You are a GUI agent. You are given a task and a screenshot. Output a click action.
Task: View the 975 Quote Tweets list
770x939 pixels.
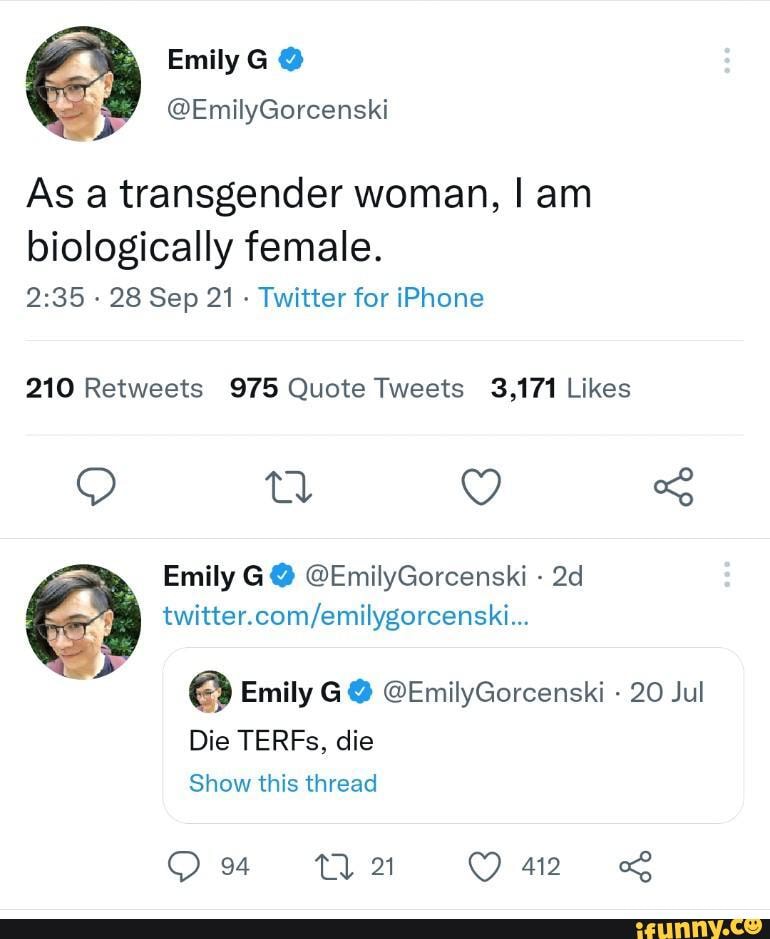coord(346,388)
